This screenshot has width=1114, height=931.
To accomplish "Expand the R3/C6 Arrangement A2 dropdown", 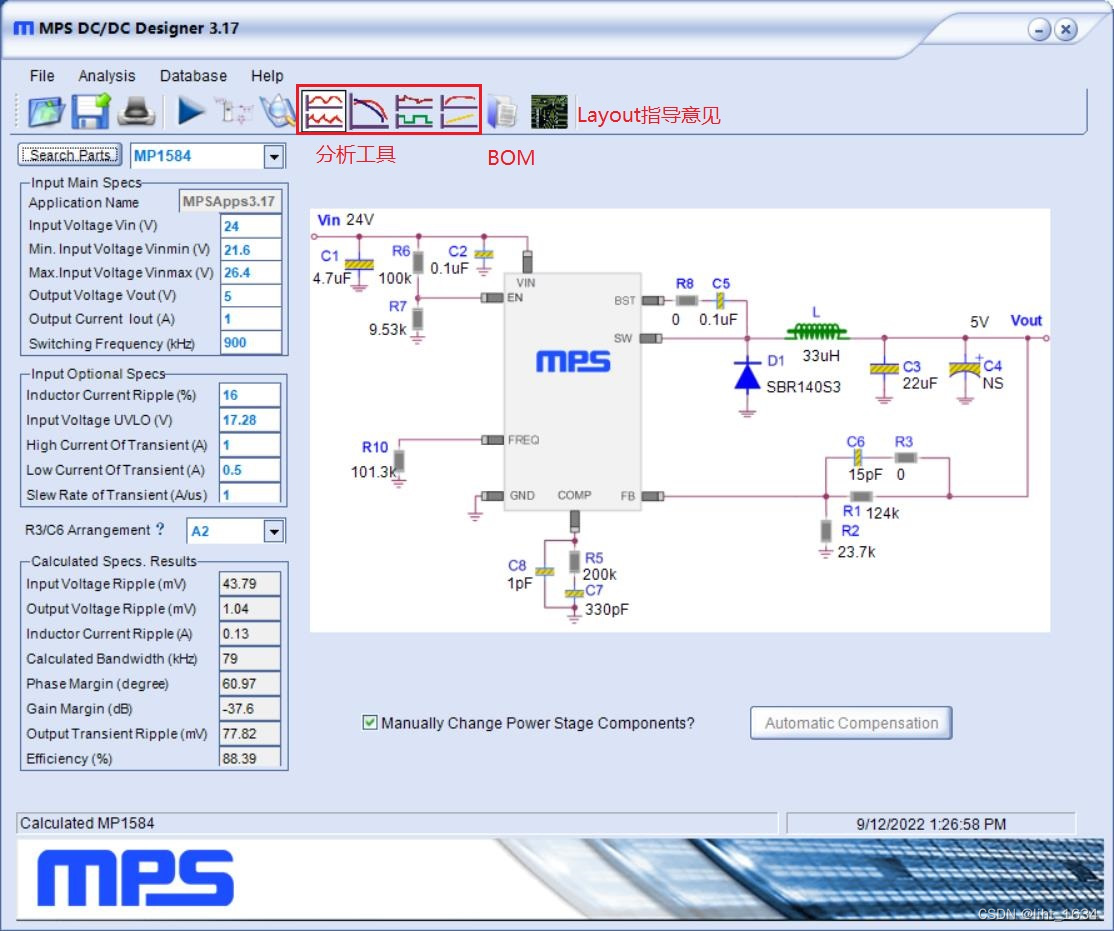I will coord(274,531).
